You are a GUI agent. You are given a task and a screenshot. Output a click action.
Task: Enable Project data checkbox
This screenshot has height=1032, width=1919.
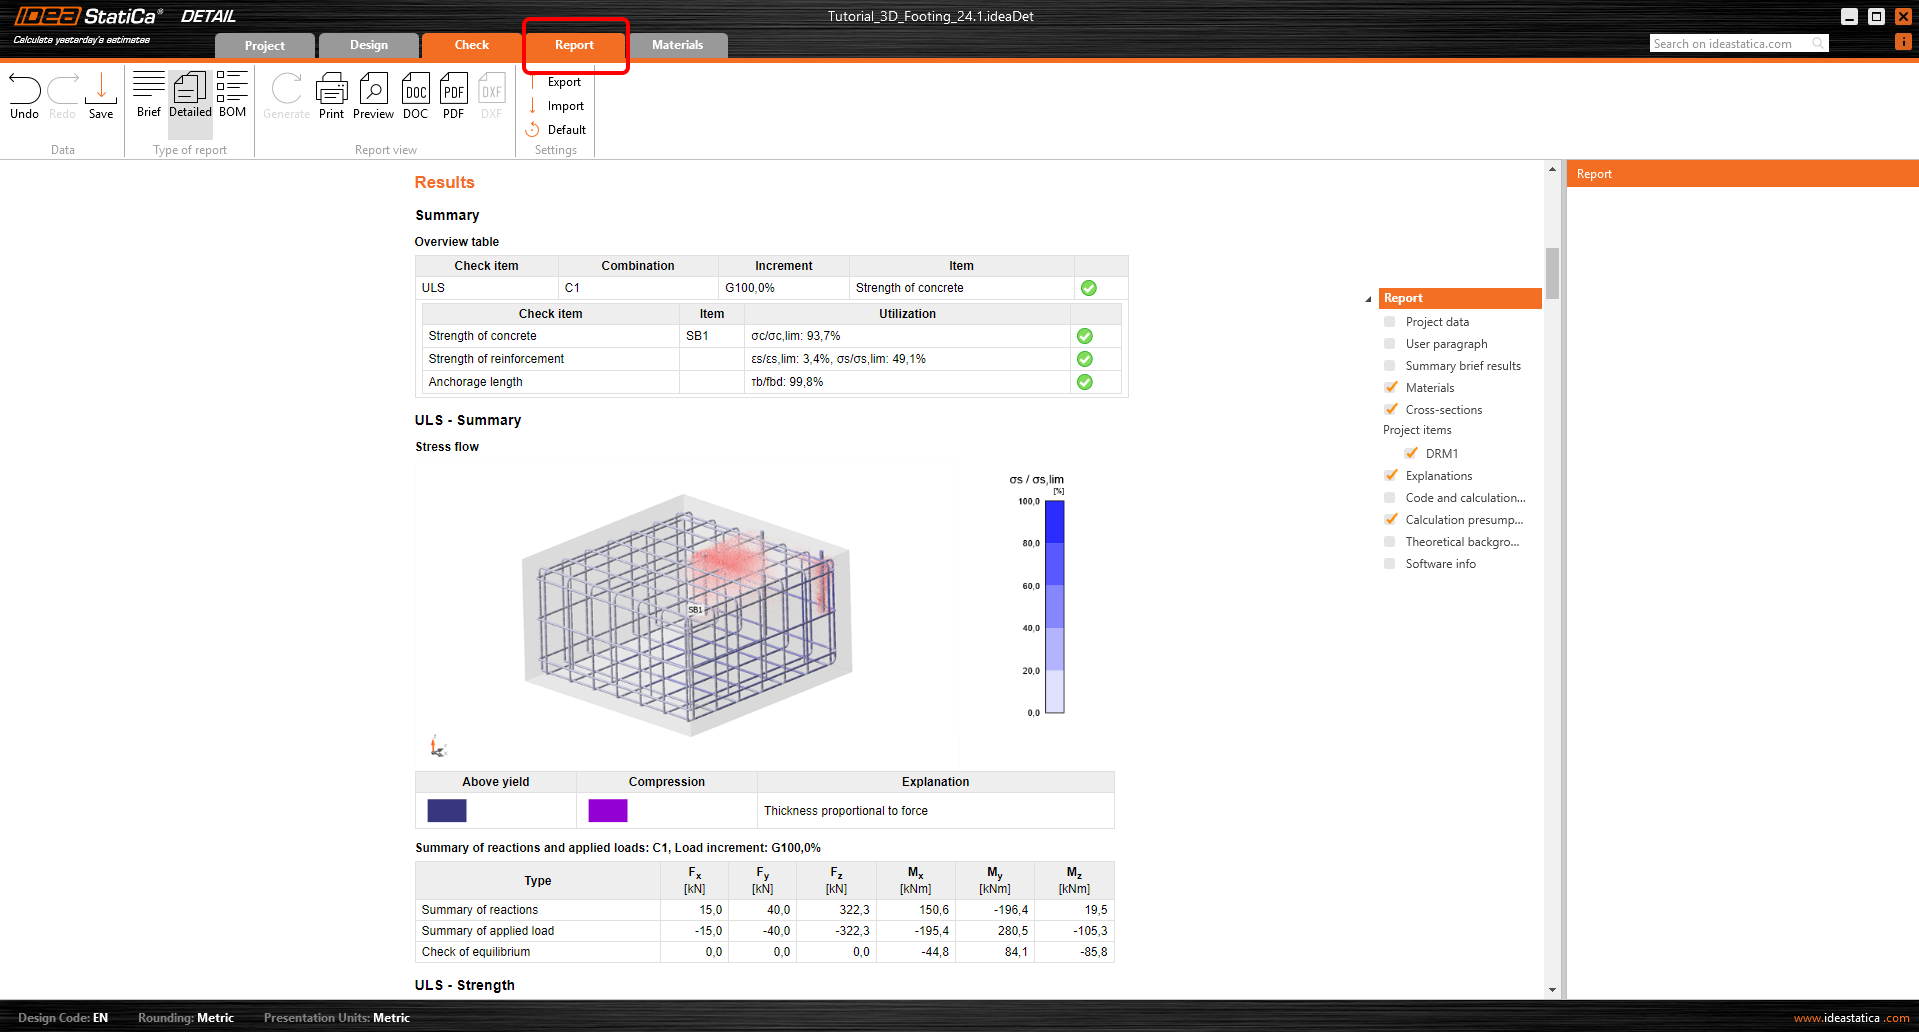tap(1390, 322)
